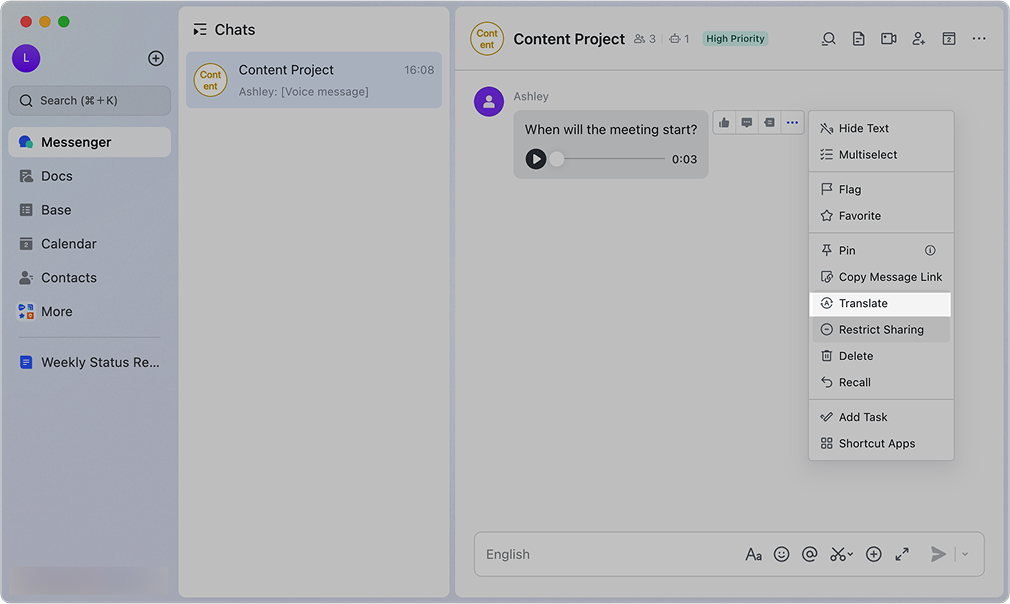Image resolution: width=1010 pixels, height=604 pixels.
Task: Open header more options ellipsis
Action: click(979, 39)
